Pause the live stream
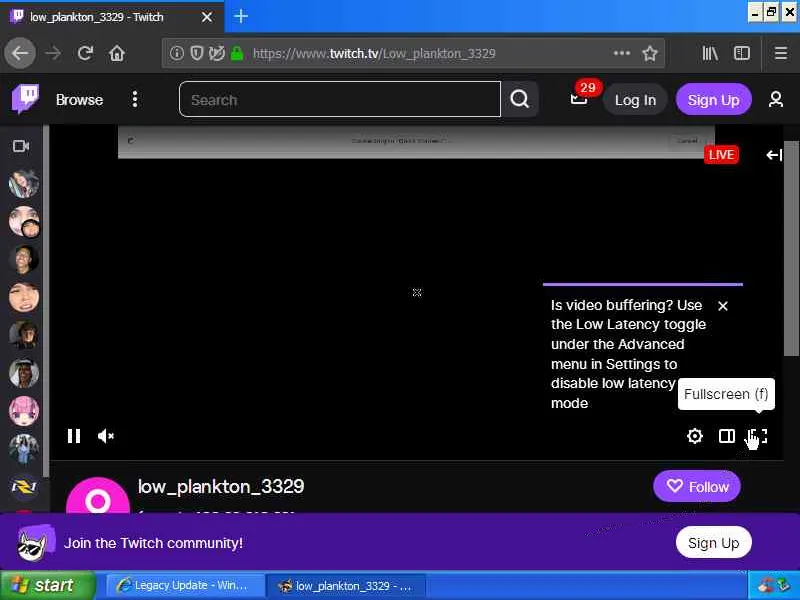 point(74,436)
